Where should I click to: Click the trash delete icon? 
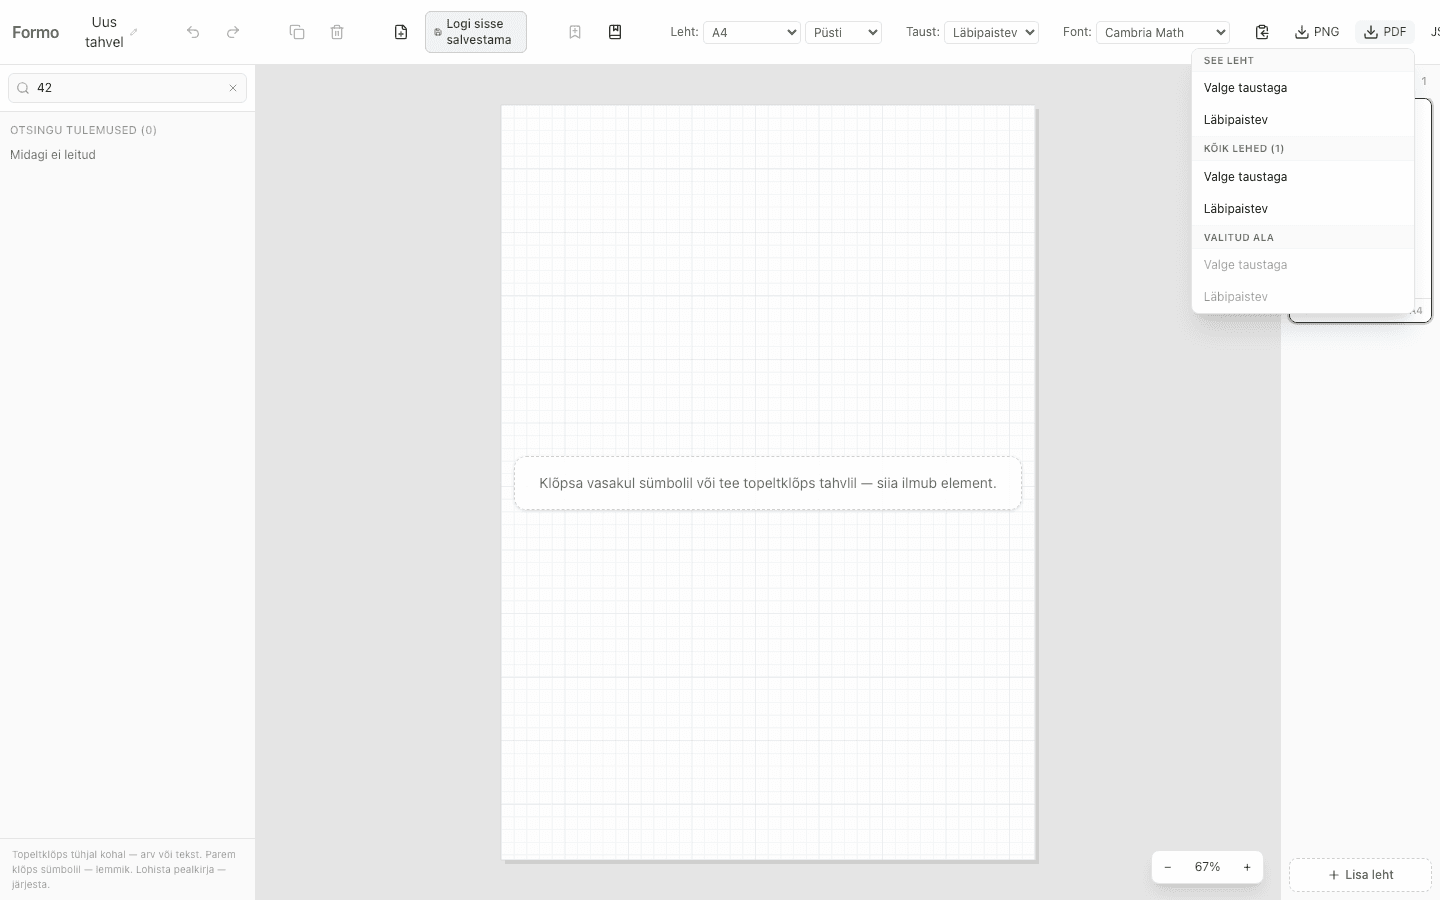click(x=337, y=32)
